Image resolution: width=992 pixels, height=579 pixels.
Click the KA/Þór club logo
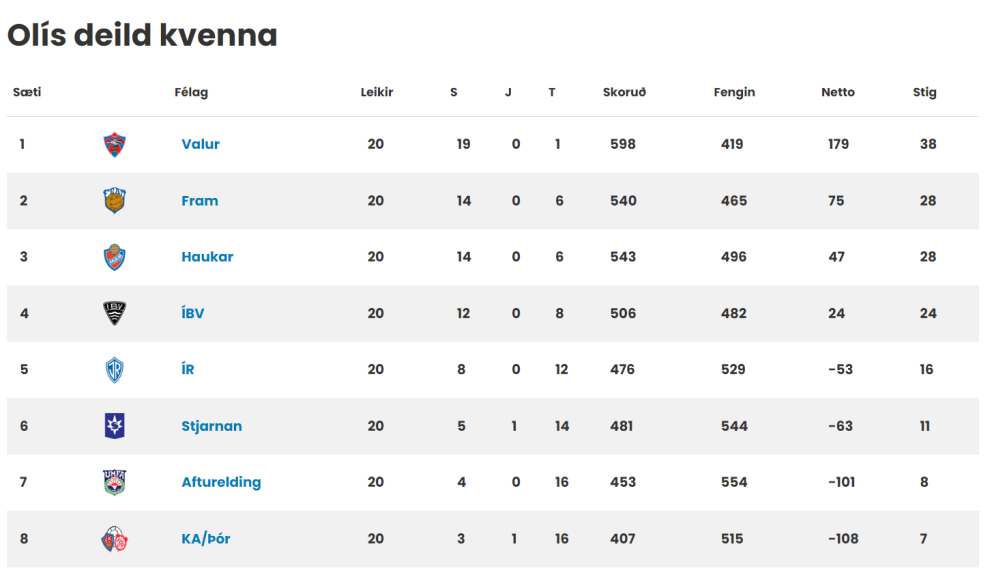pos(115,539)
